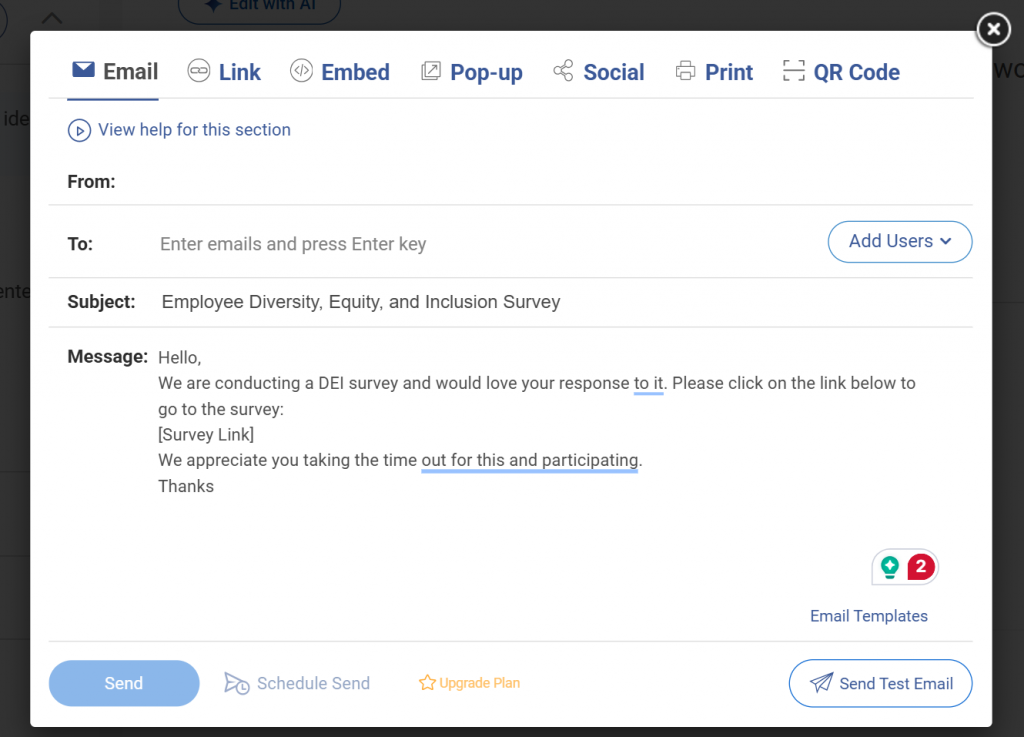Click the Link chain icon
The height and width of the screenshot is (737, 1024).
click(198, 70)
